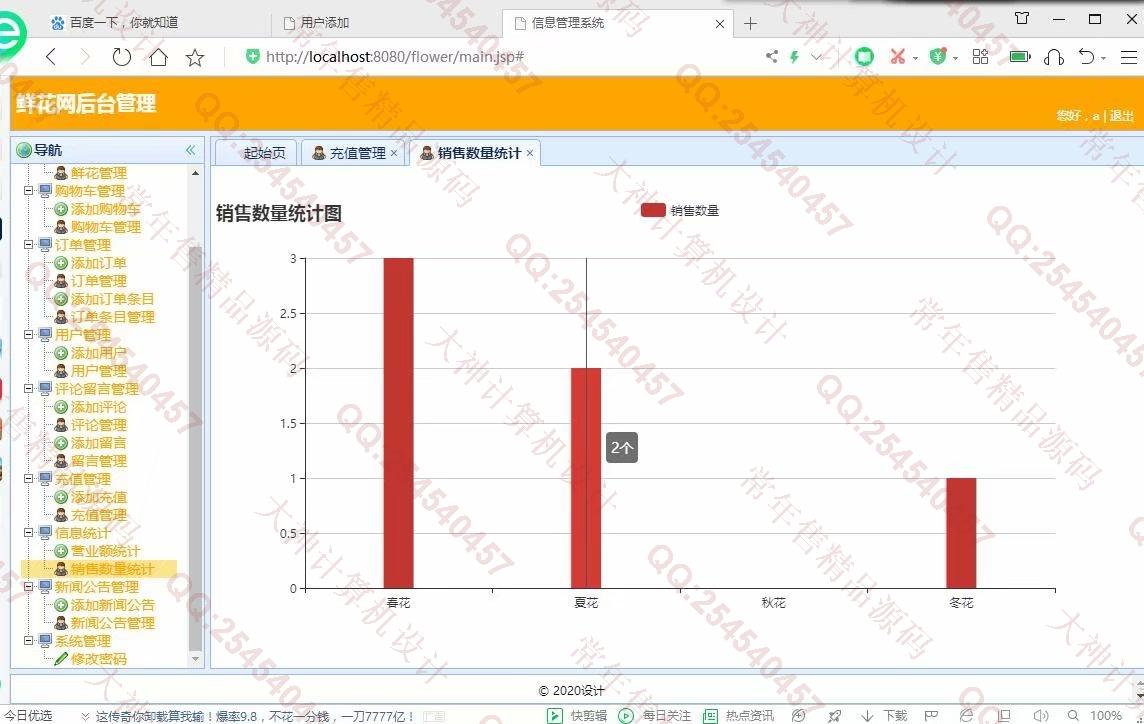Collapse the 充值管理 tree node

point(28,479)
